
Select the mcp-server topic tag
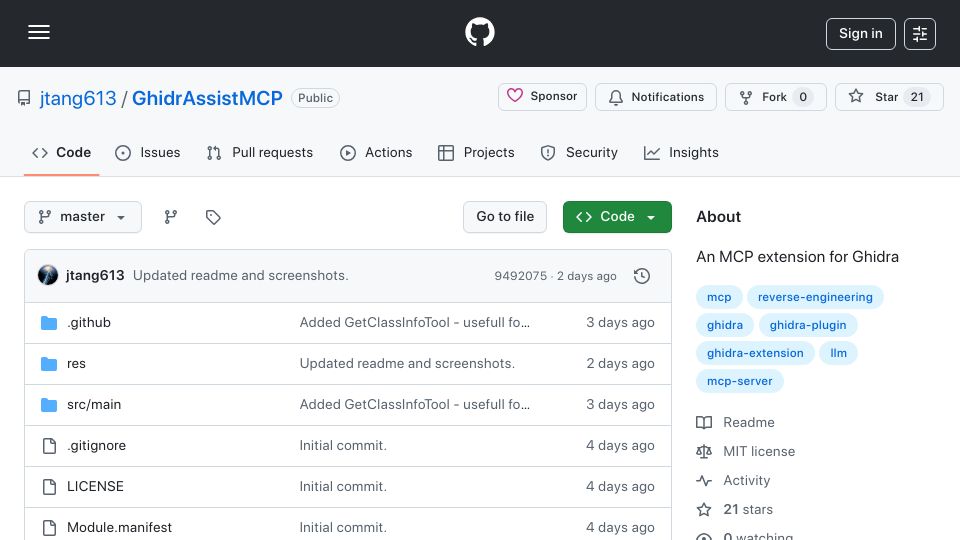(740, 381)
